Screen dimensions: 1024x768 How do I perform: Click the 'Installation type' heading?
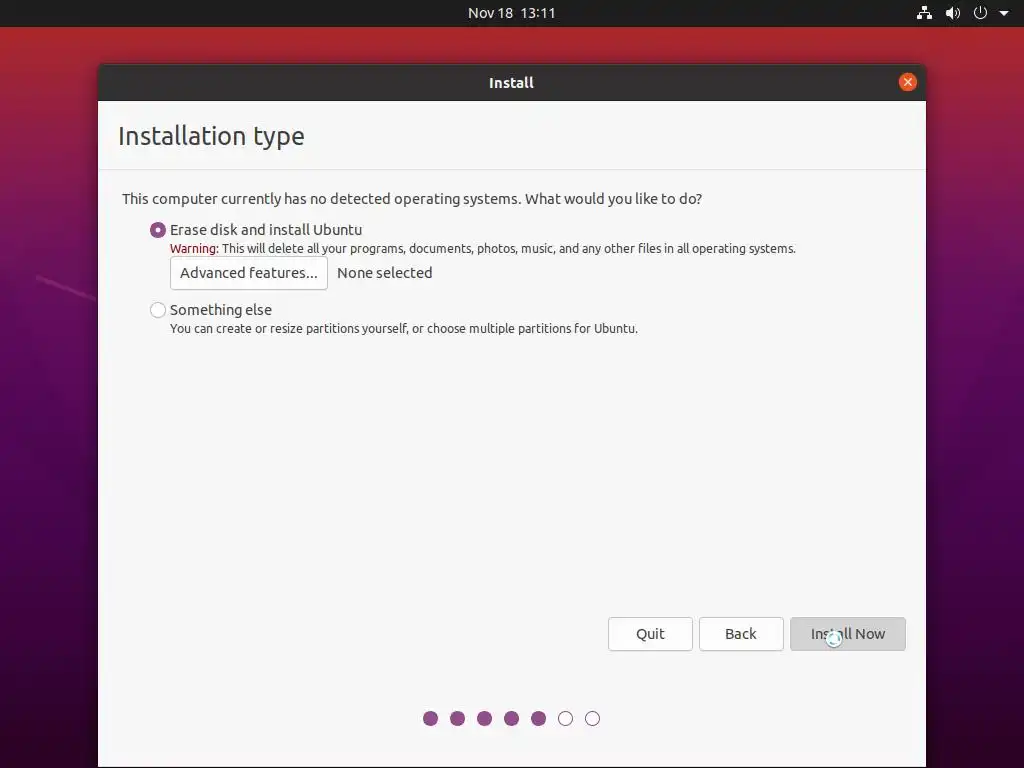point(212,136)
